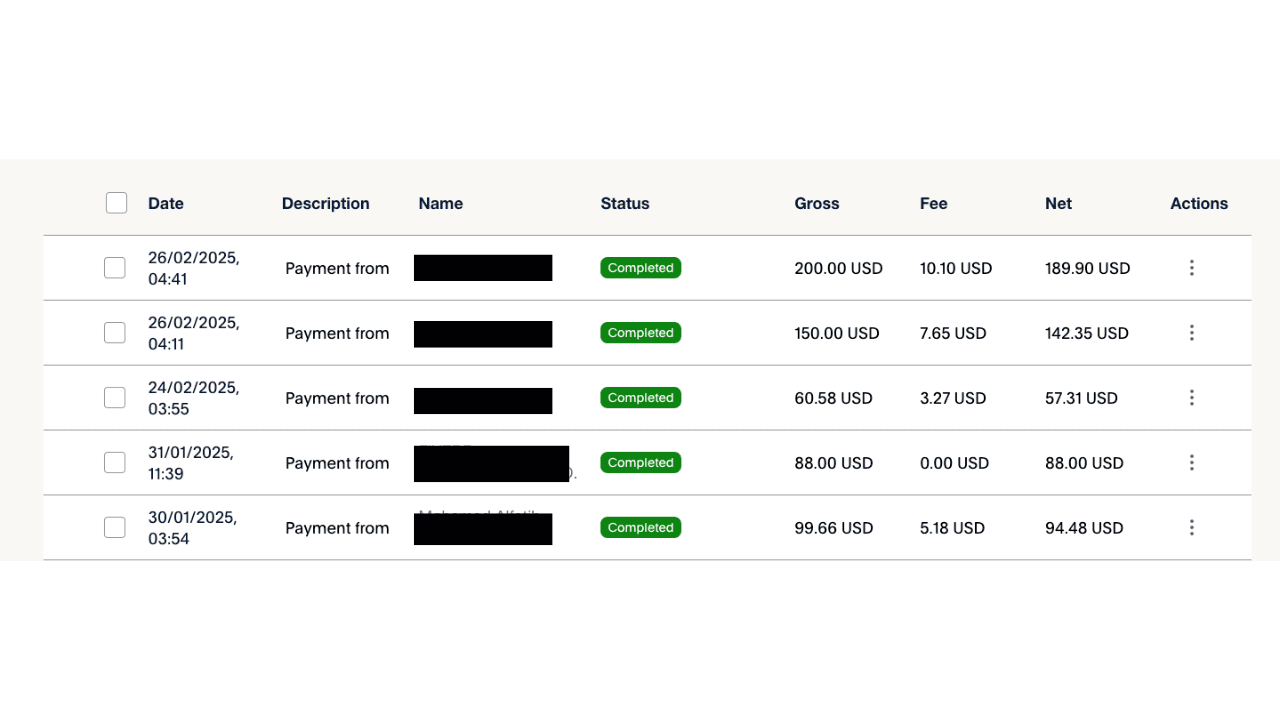Screen dimensions: 1280x720
Task: Open "Payment from" on 24/02/2025 row
Action: 337,398
